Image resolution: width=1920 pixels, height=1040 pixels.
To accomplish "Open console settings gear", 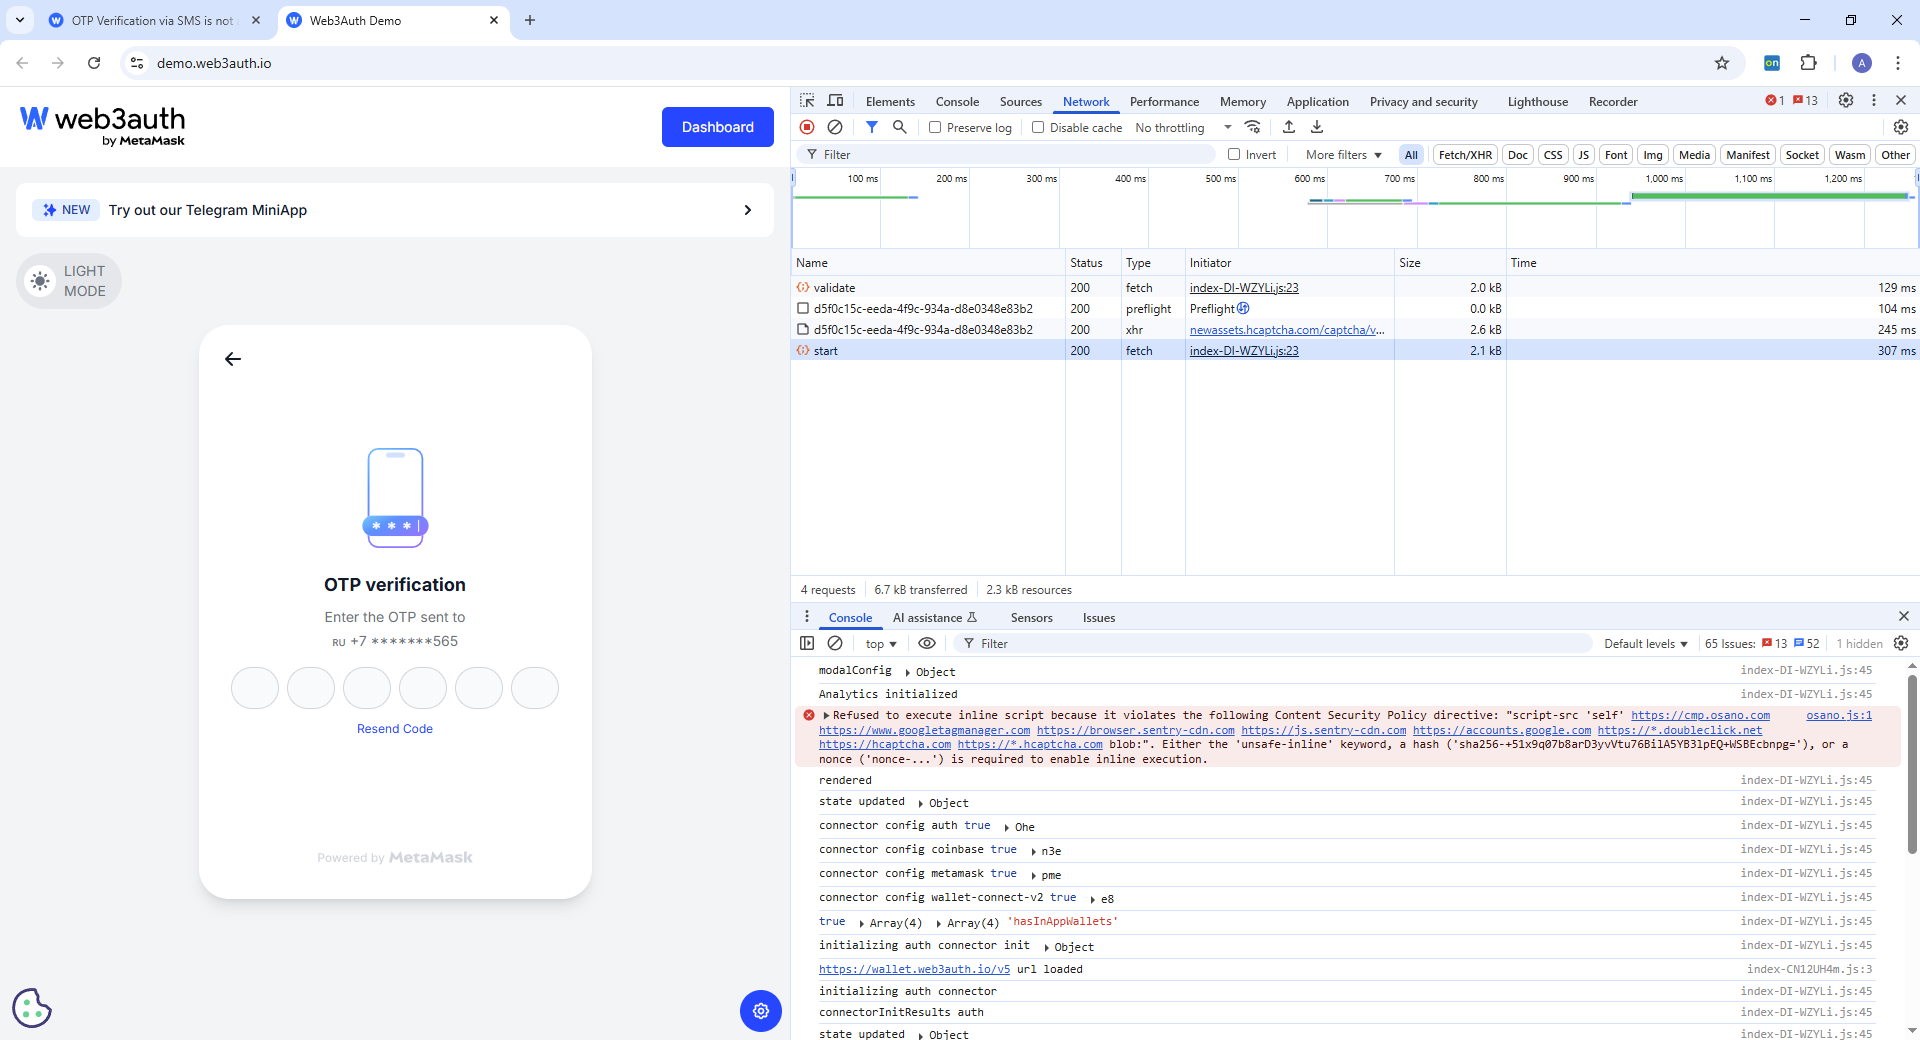I will pyautogui.click(x=1901, y=643).
